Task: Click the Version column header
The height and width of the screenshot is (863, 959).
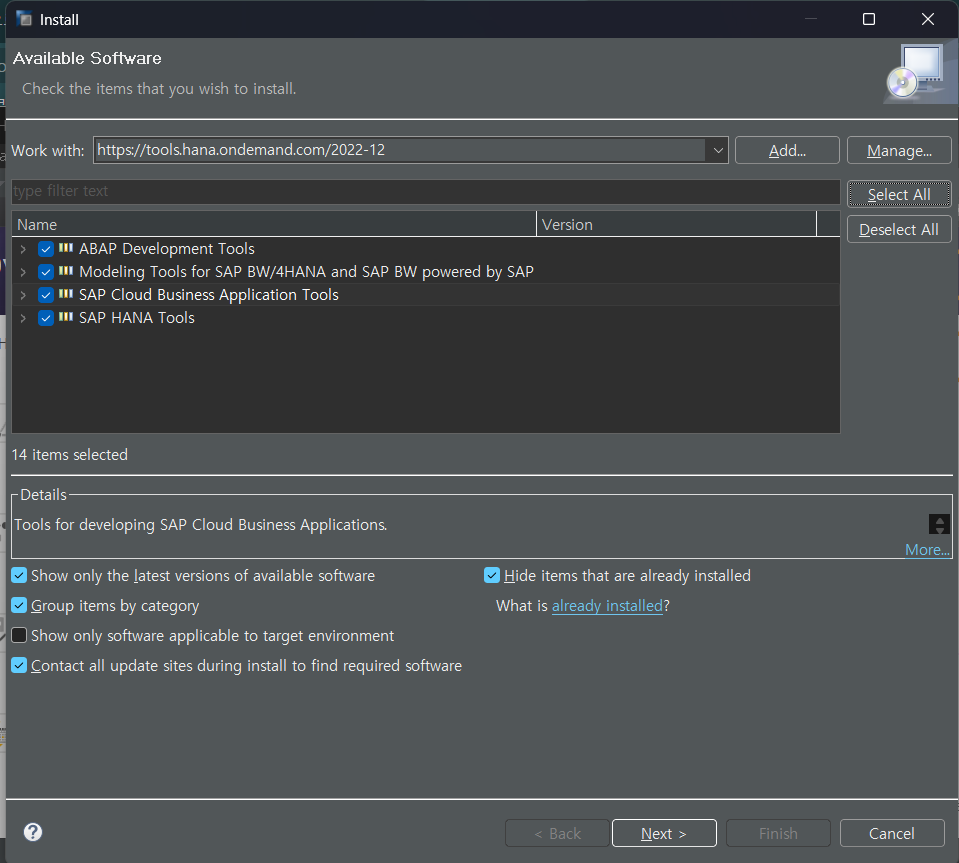Action: tap(676, 224)
